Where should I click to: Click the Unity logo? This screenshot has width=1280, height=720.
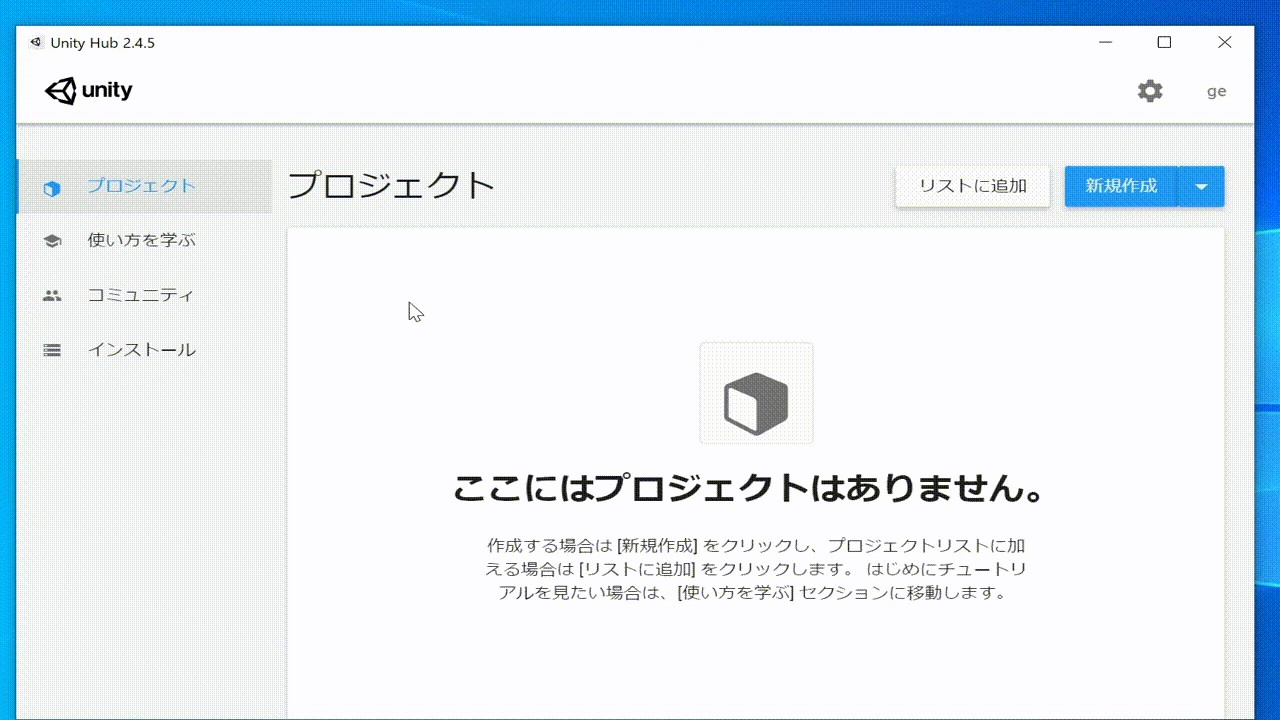click(x=89, y=91)
